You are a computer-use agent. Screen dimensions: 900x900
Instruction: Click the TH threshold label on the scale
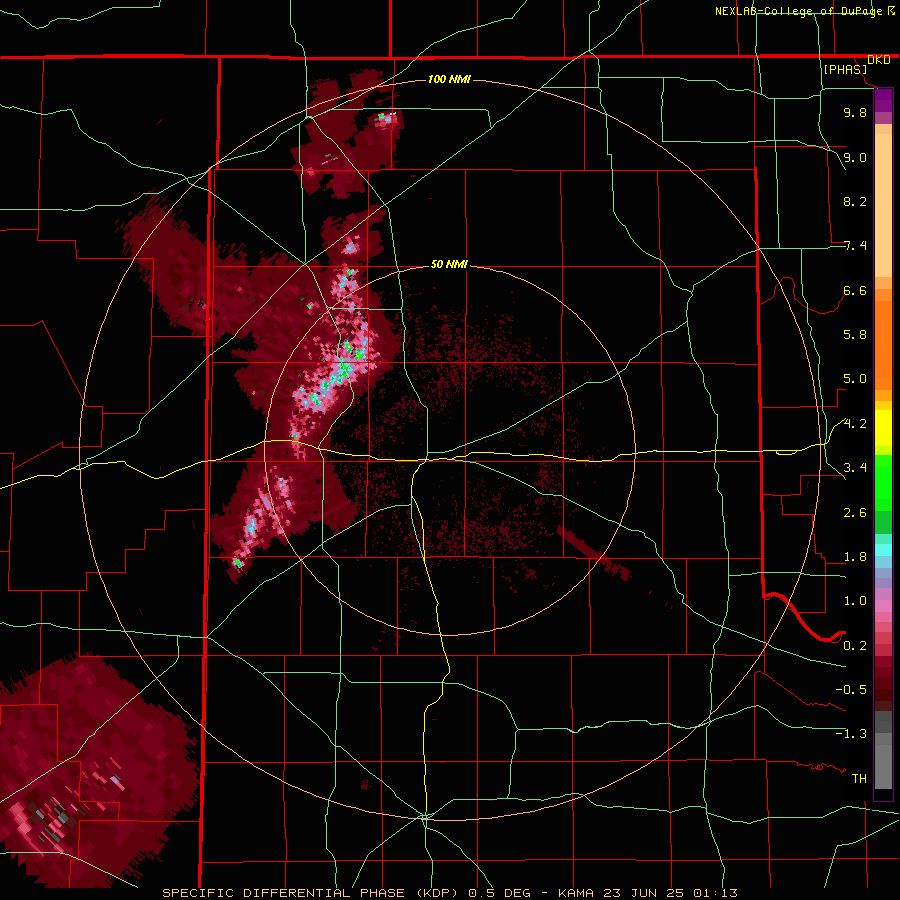click(x=859, y=778)
